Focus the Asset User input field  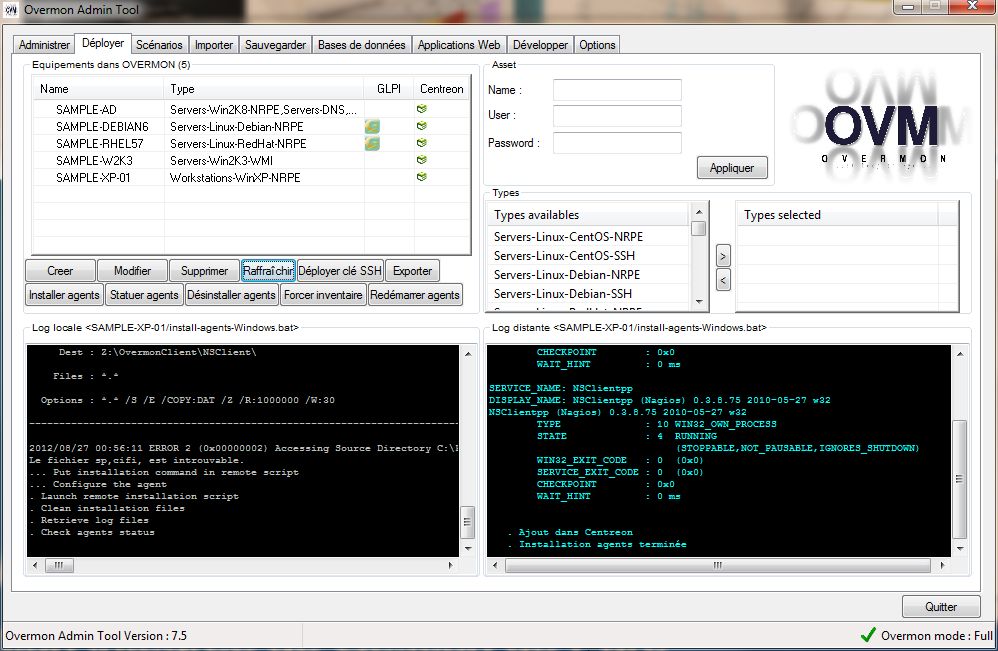(617, 116)
